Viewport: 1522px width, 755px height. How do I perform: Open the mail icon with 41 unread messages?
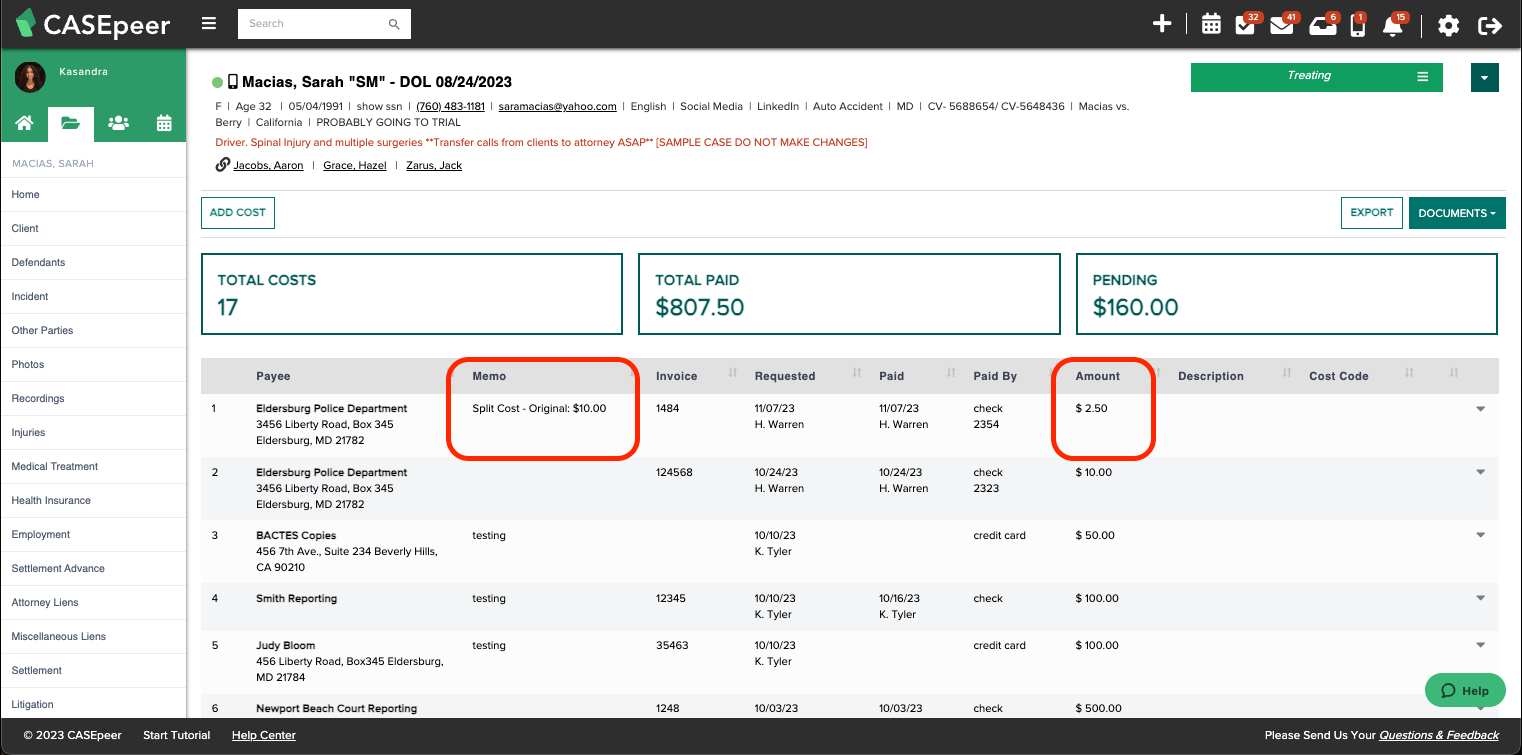coord(1281,23)
